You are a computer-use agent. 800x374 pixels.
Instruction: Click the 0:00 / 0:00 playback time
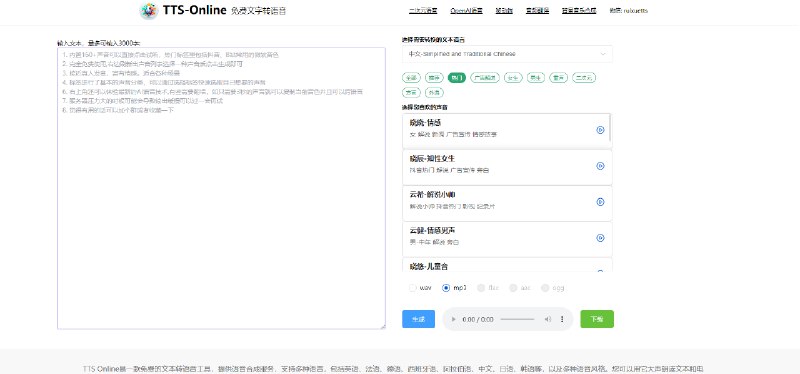coord(478,319)
